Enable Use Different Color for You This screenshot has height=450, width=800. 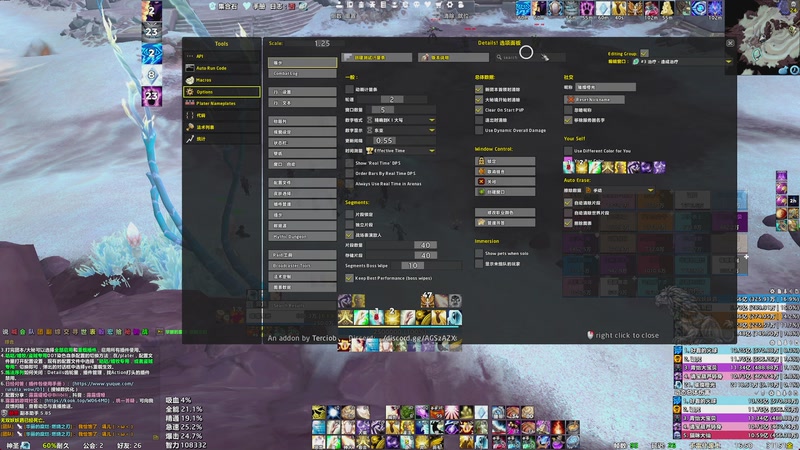coord(568,151)
